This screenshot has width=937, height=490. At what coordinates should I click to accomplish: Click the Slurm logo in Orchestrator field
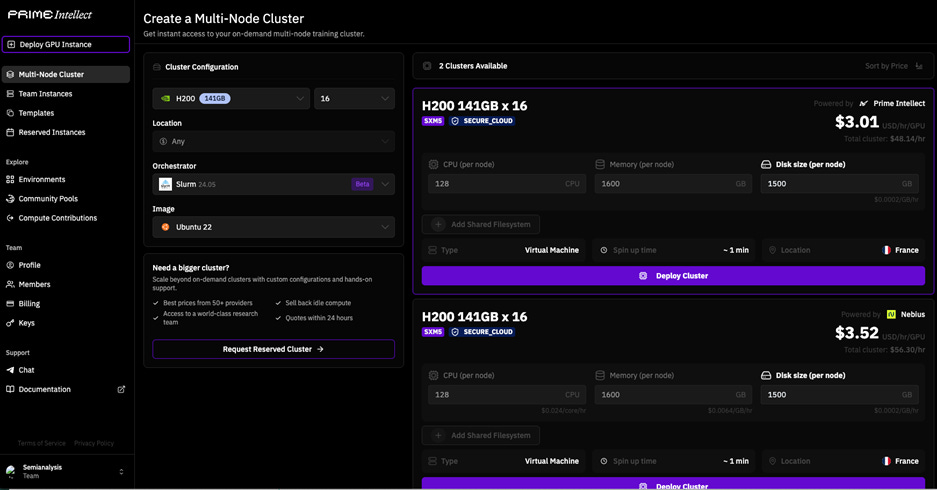coord(166,184)
